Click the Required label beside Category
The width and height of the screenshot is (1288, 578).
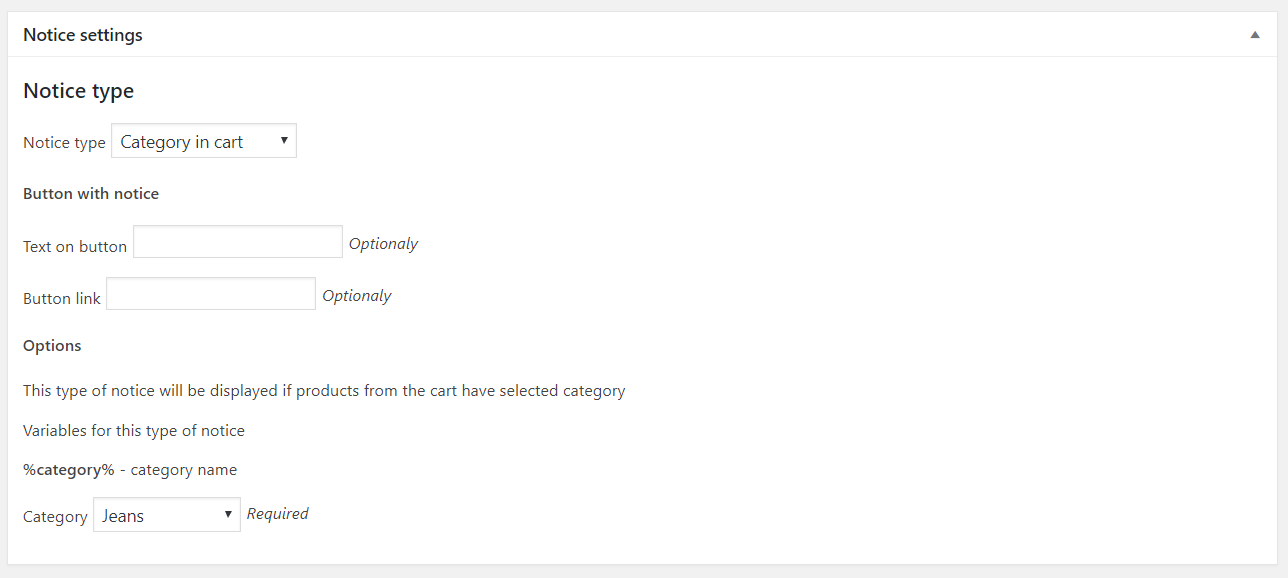click(x=277, y=513)
